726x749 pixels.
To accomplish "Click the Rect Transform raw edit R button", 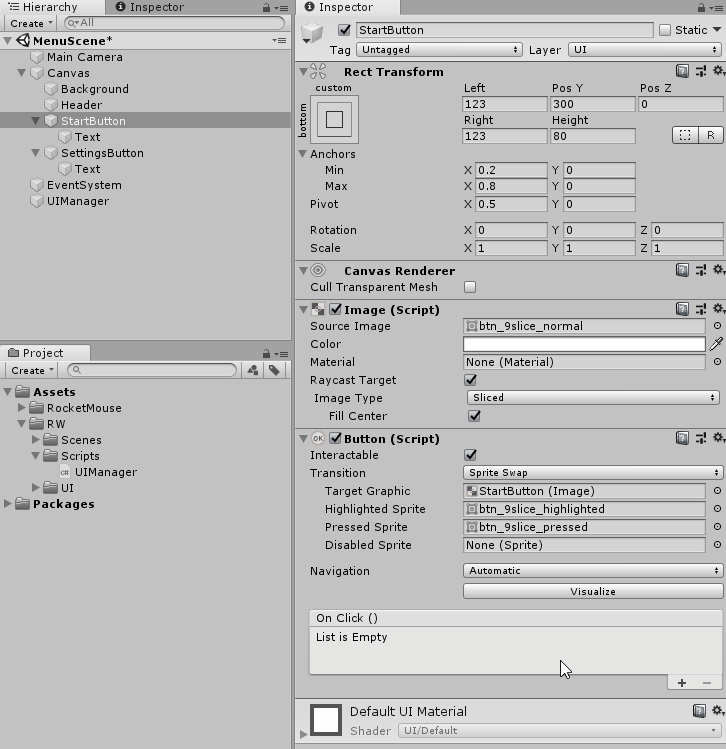I will [x=710, y=135].
